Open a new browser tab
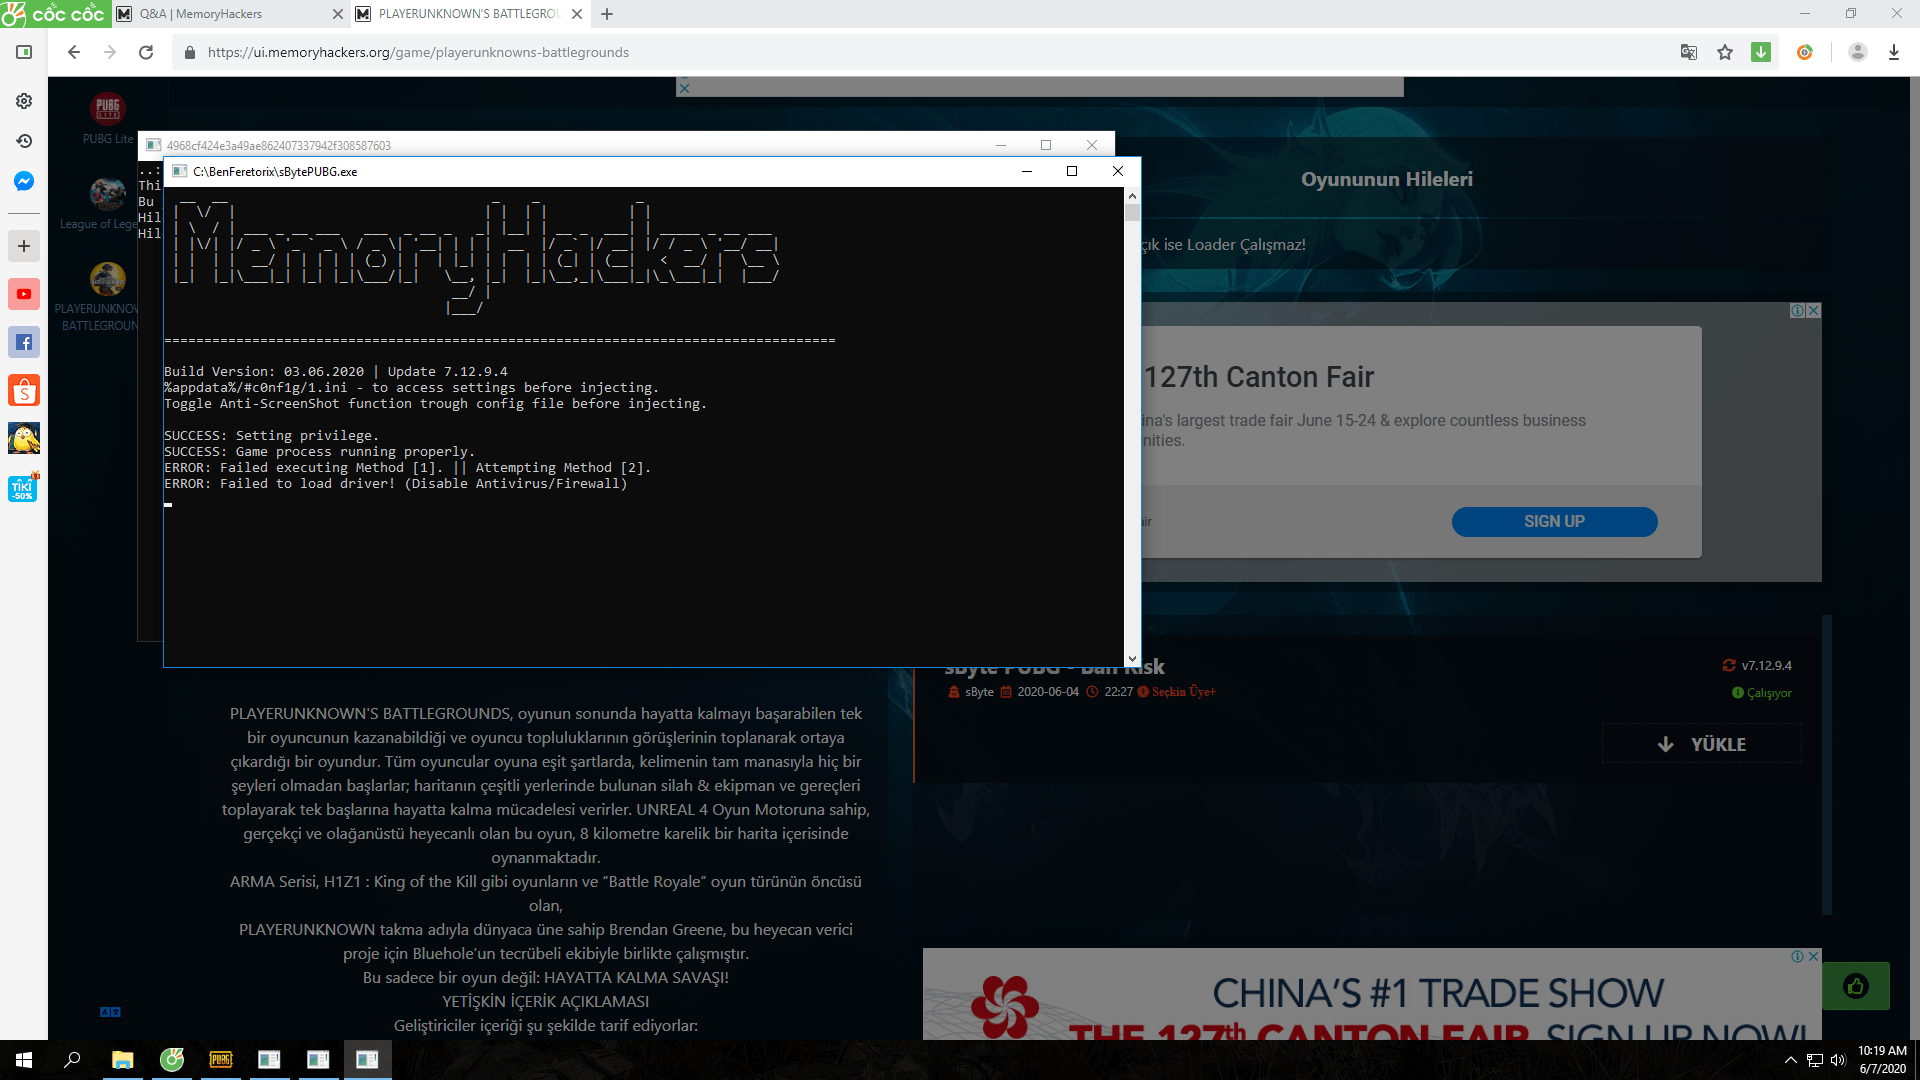This screenshot has height=1080, width=1920. coord(607,14)
